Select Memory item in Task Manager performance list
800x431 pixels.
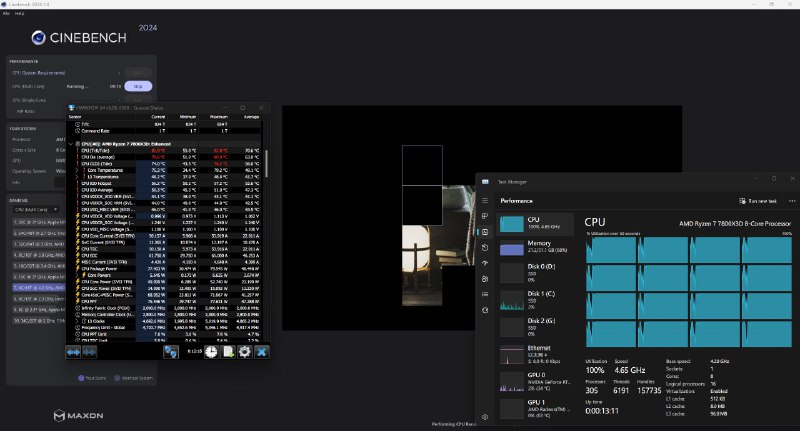(x=535, y=248)
